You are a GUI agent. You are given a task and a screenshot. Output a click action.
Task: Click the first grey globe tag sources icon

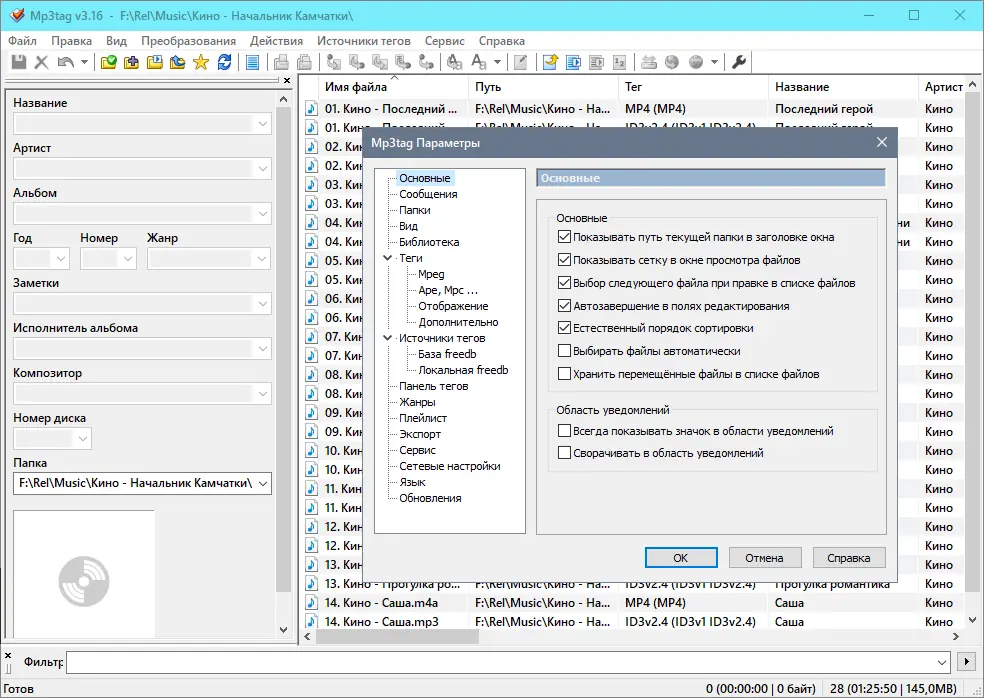pos(672,62)
